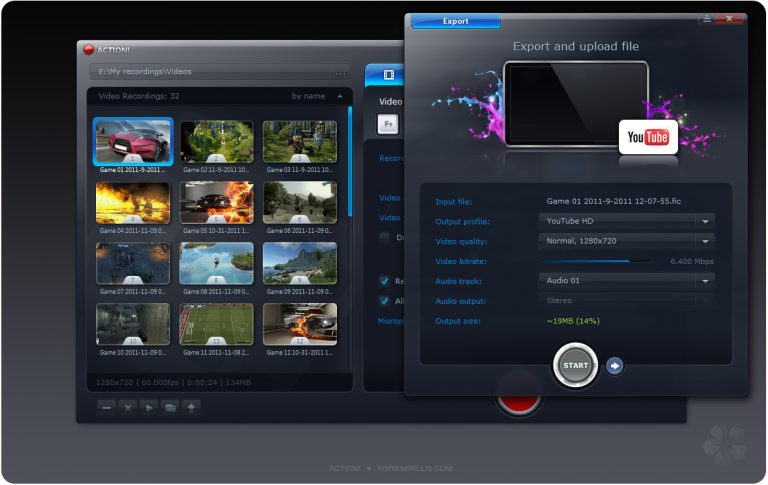Click the START button

tap(576, 365)
